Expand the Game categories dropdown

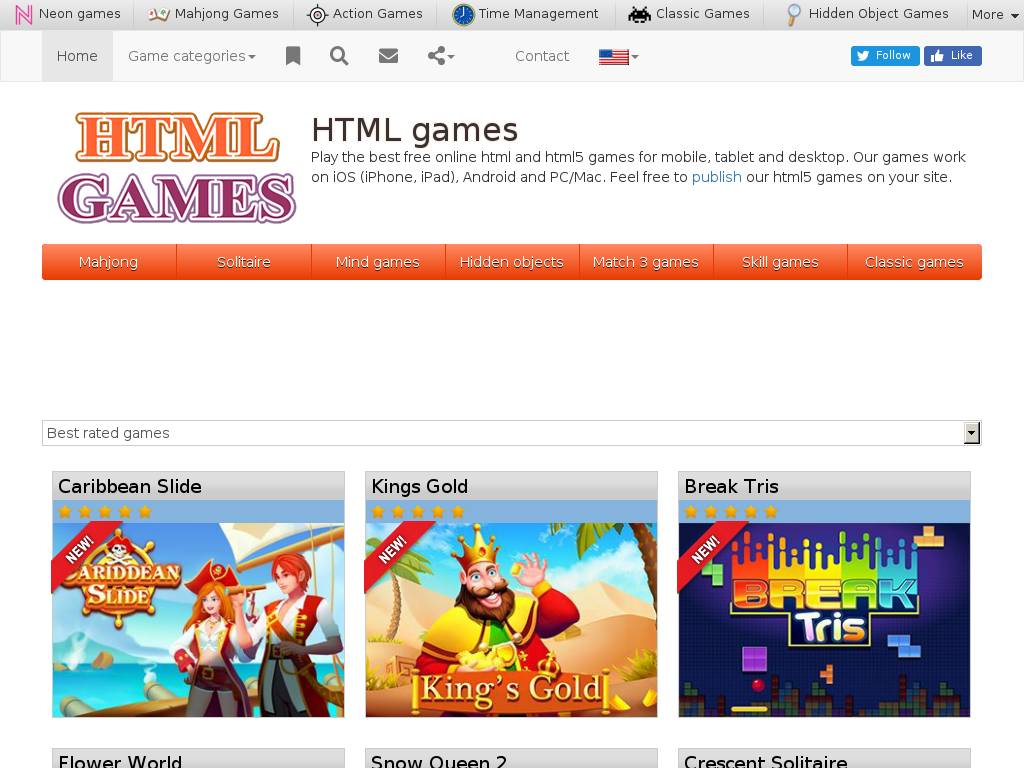pyautogui.click(x=191, y=56)
